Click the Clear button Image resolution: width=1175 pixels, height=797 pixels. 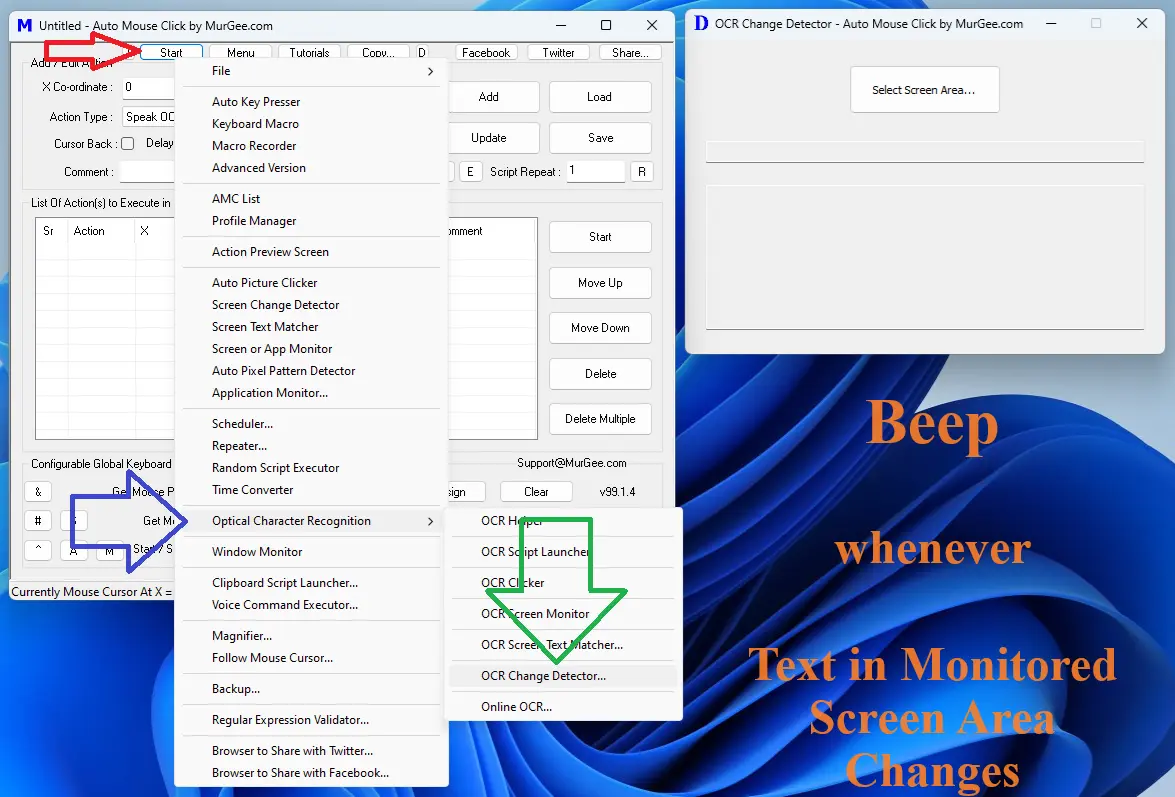pos(537,492)
